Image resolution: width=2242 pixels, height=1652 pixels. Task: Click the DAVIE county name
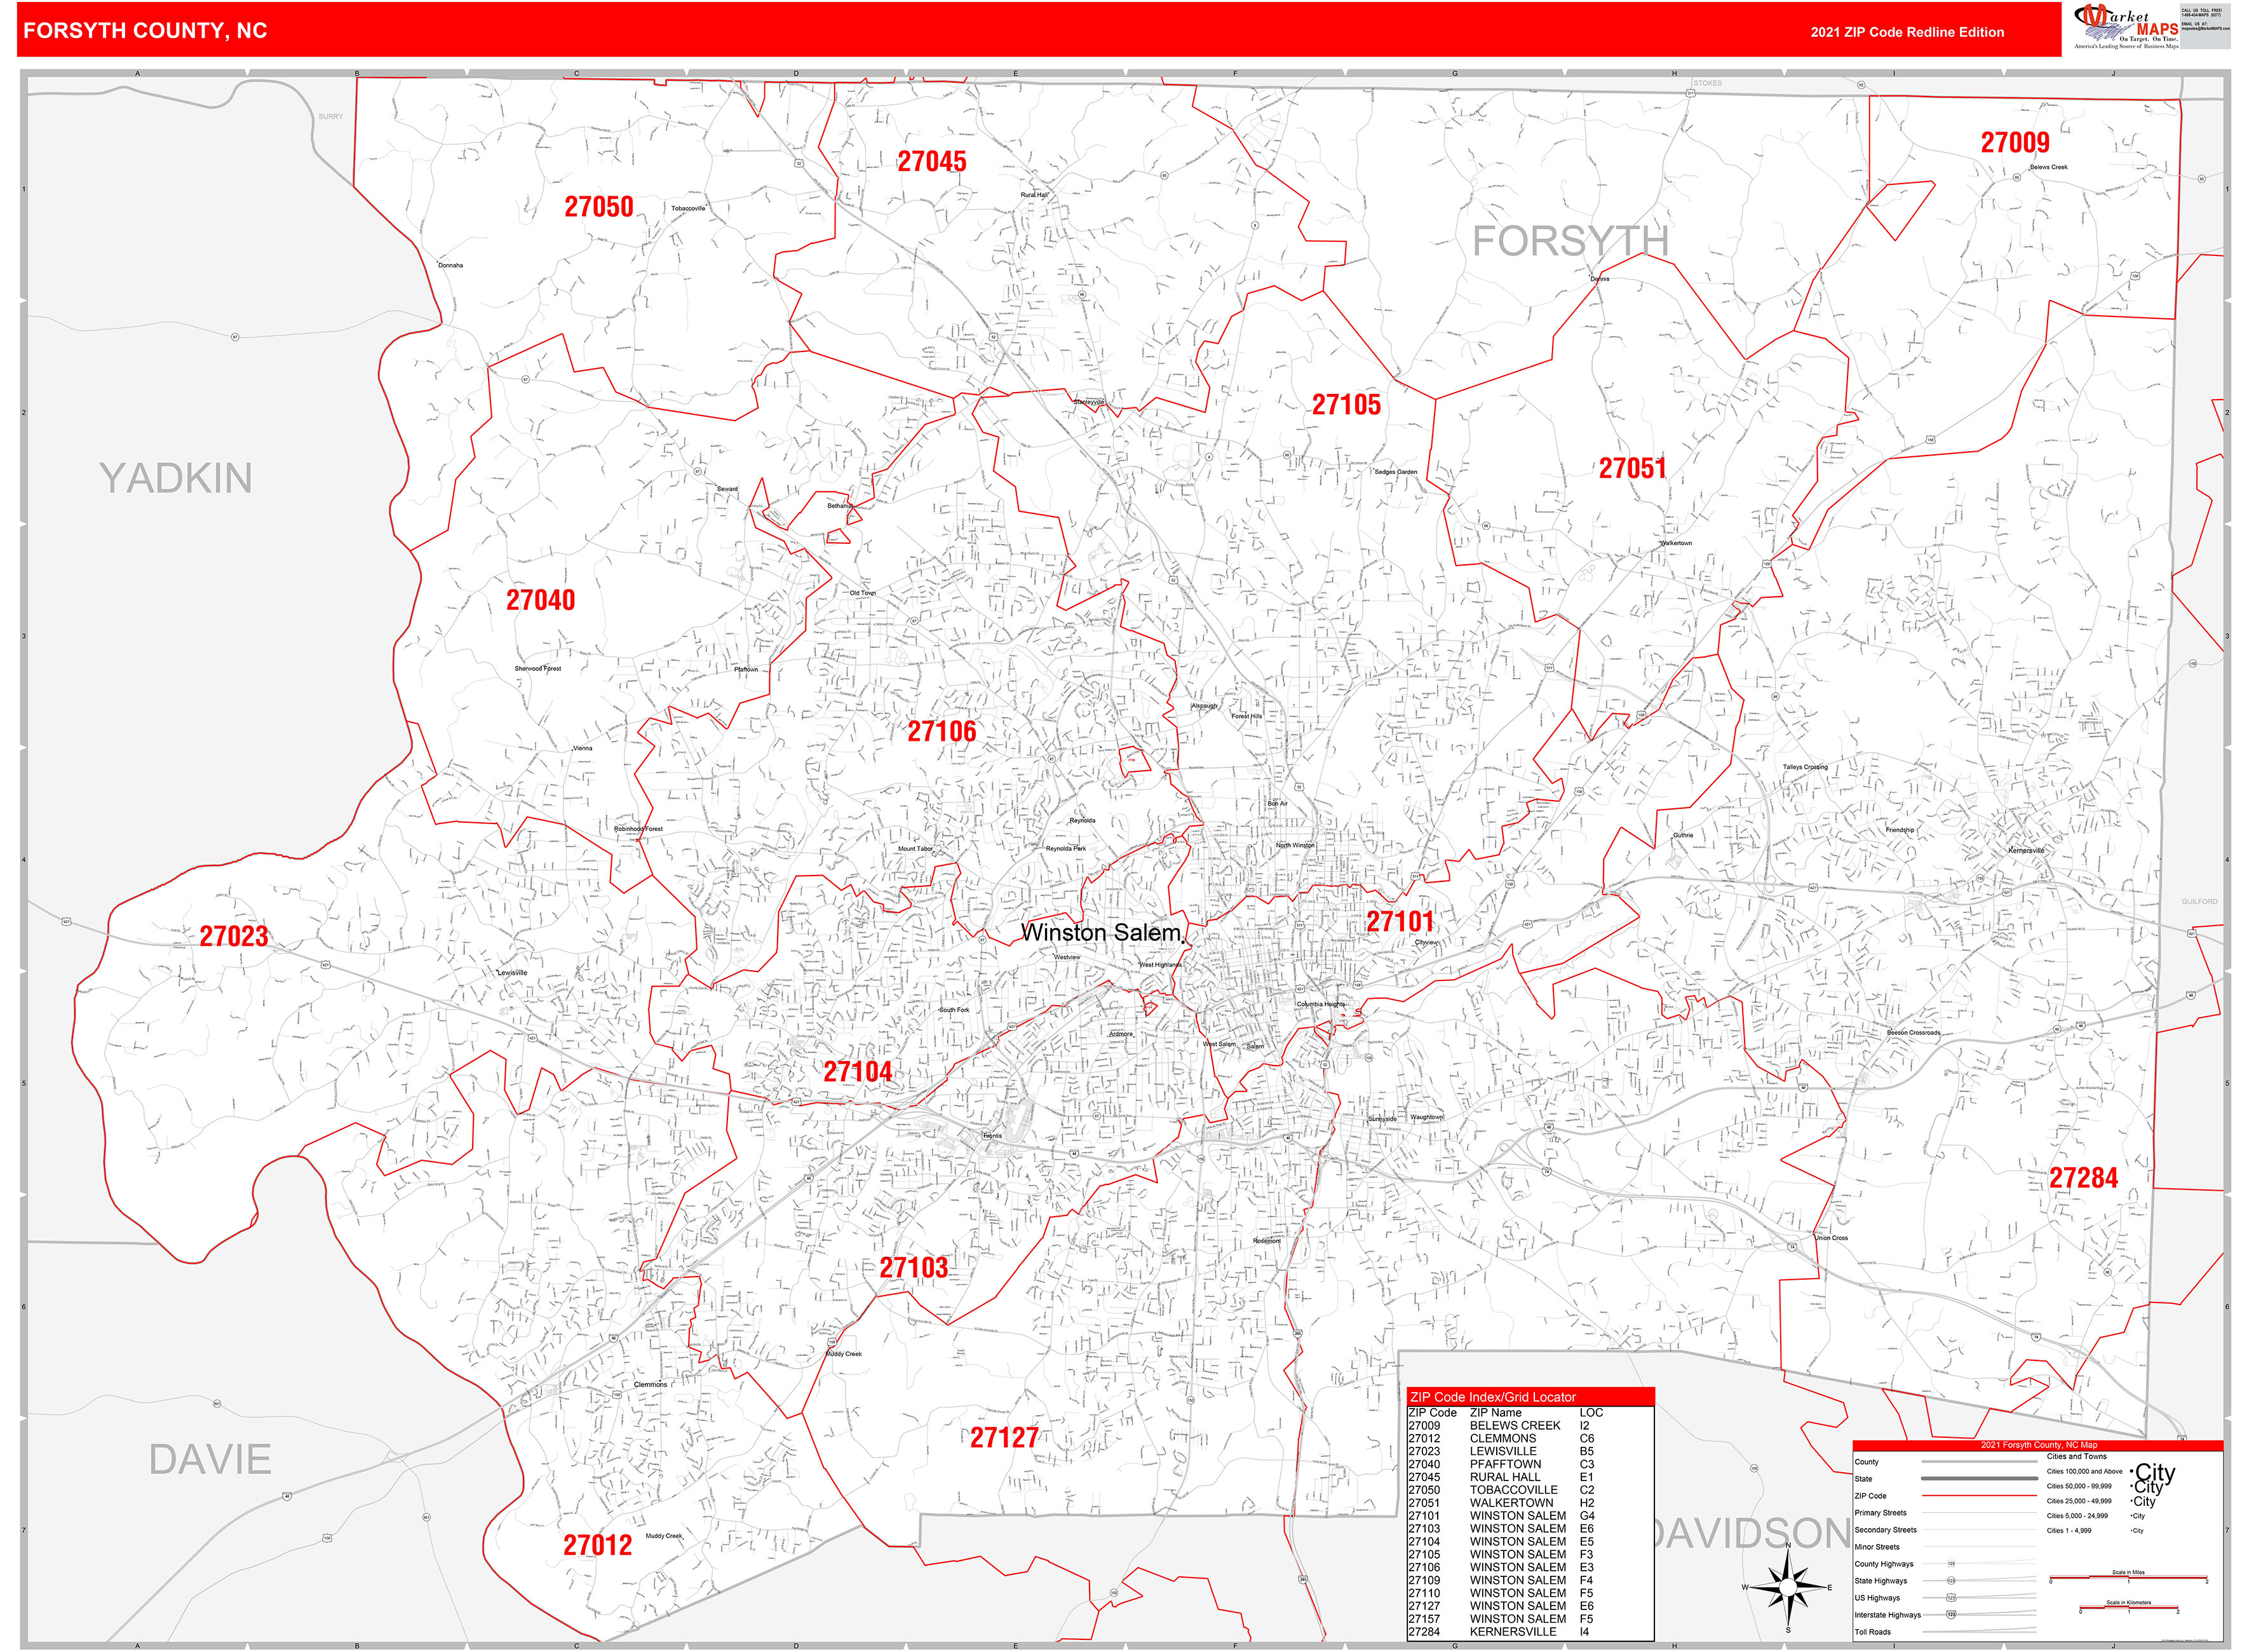[x=210, y=1460]
